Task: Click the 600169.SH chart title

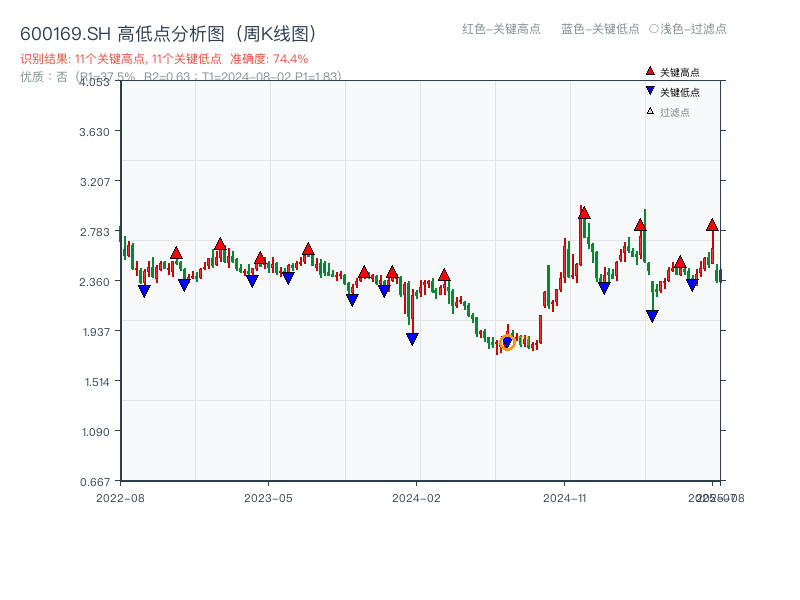Action: click(168, 34)
